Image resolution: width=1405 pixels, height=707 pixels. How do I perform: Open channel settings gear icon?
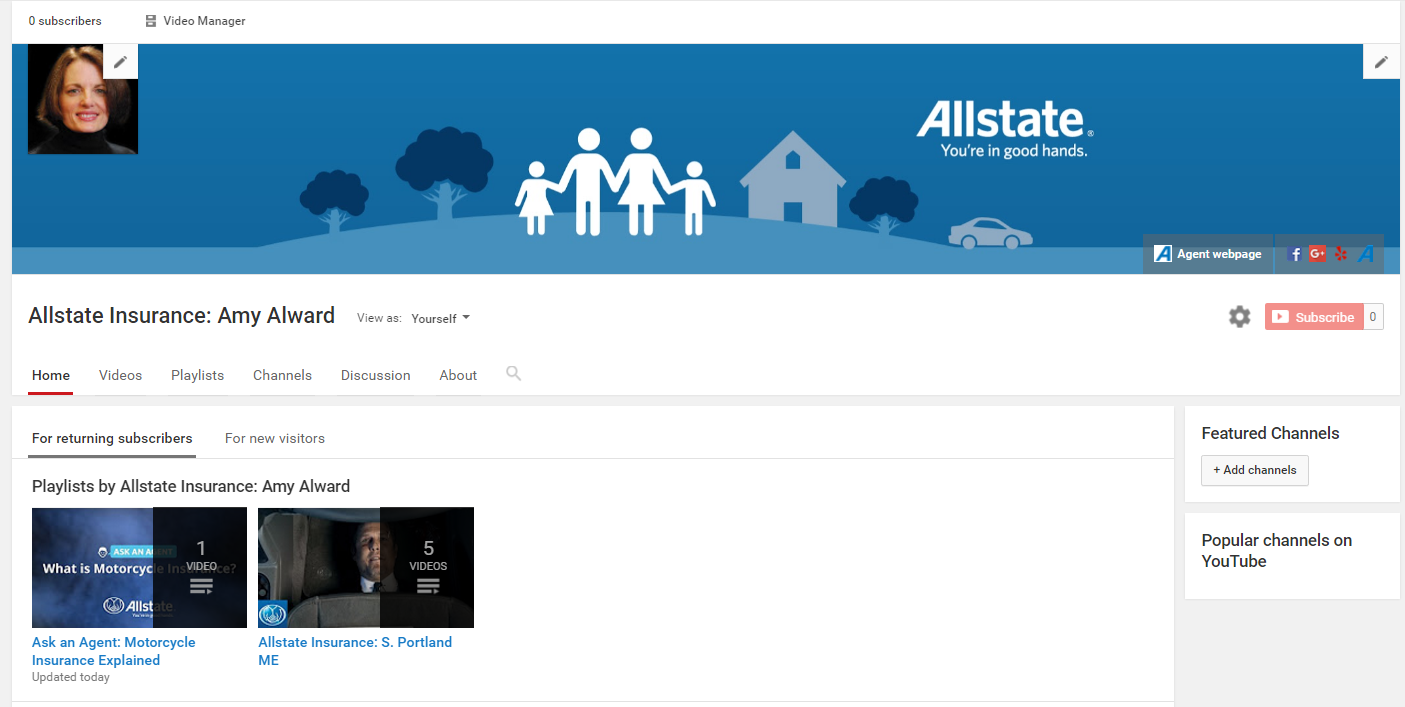point(1240,317)
